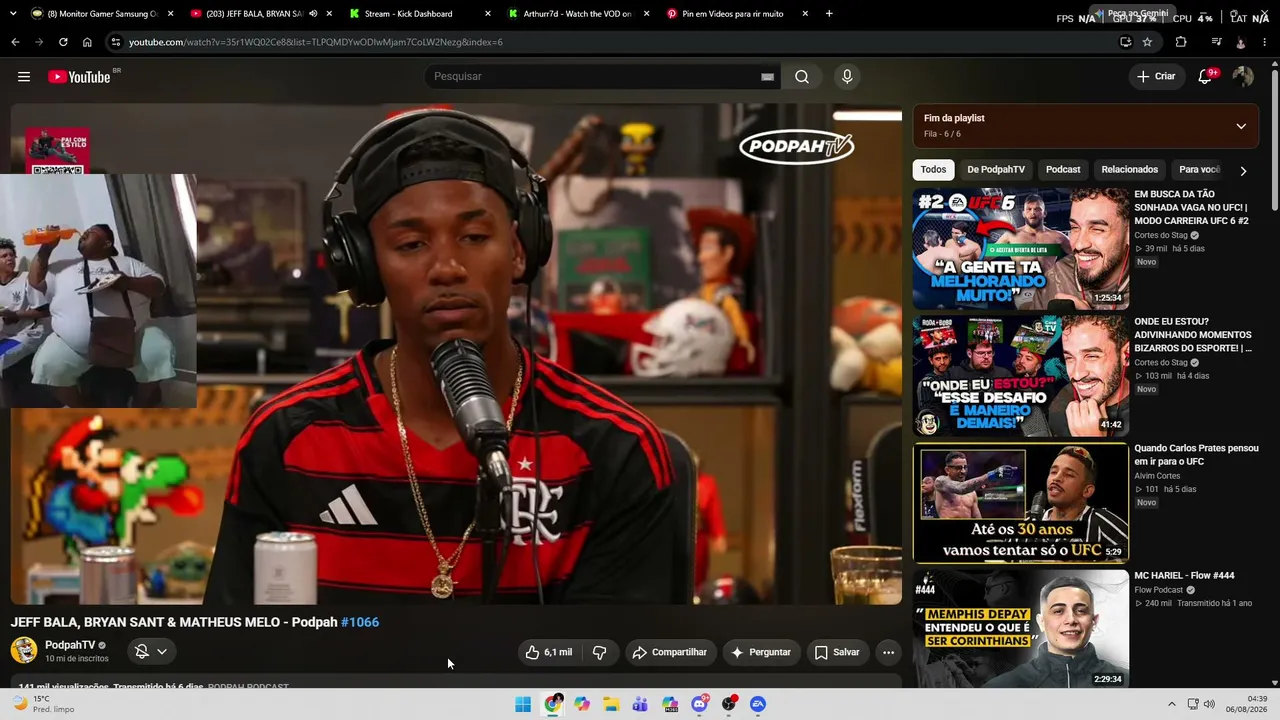
Task: Open the install or cast icon in address bar
Action: pos(1126,42)
